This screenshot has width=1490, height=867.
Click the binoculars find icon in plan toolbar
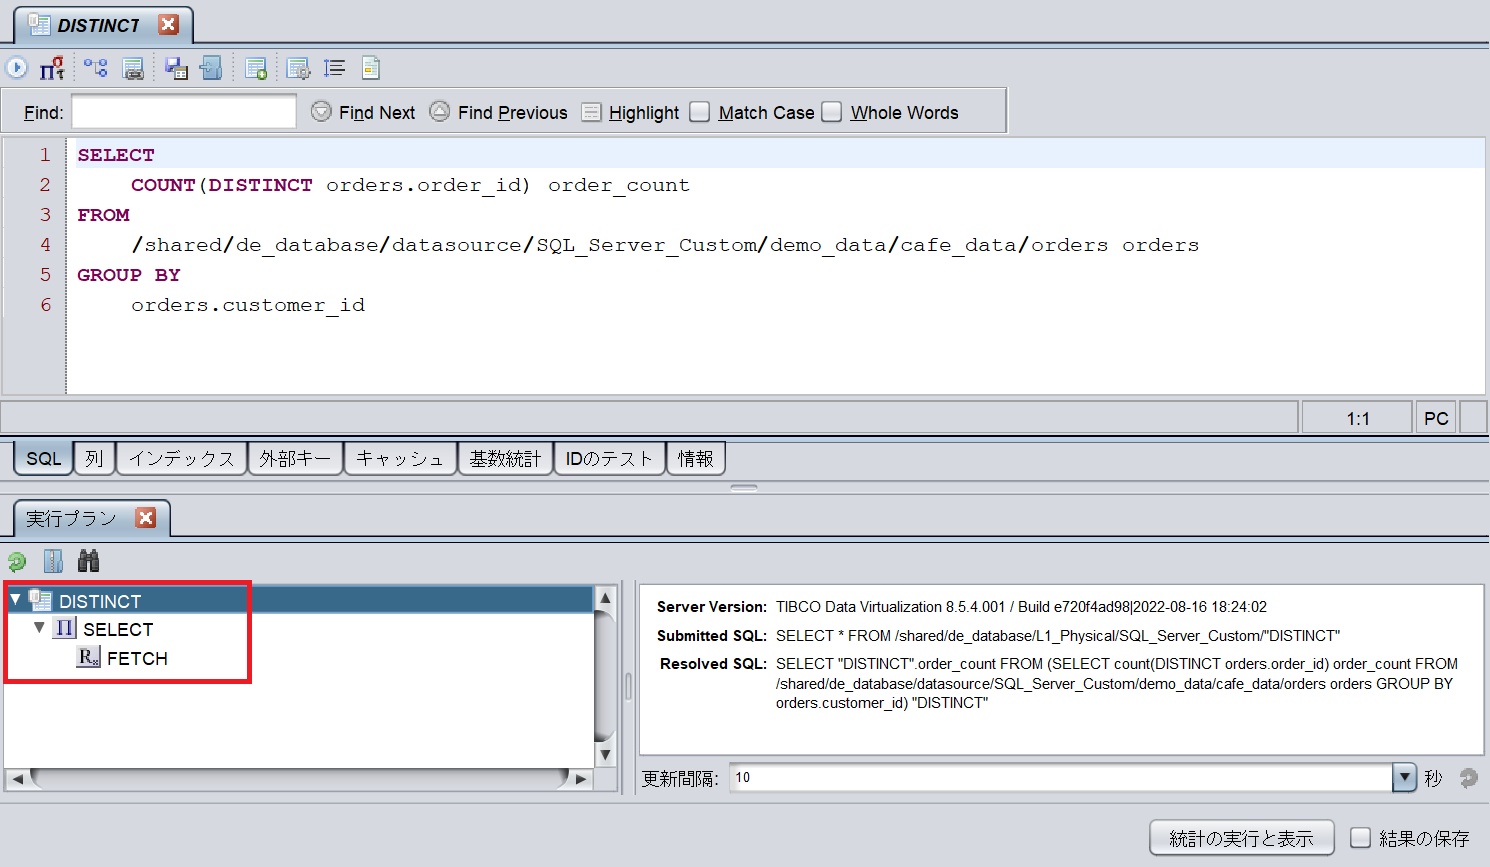pos(88,561)
